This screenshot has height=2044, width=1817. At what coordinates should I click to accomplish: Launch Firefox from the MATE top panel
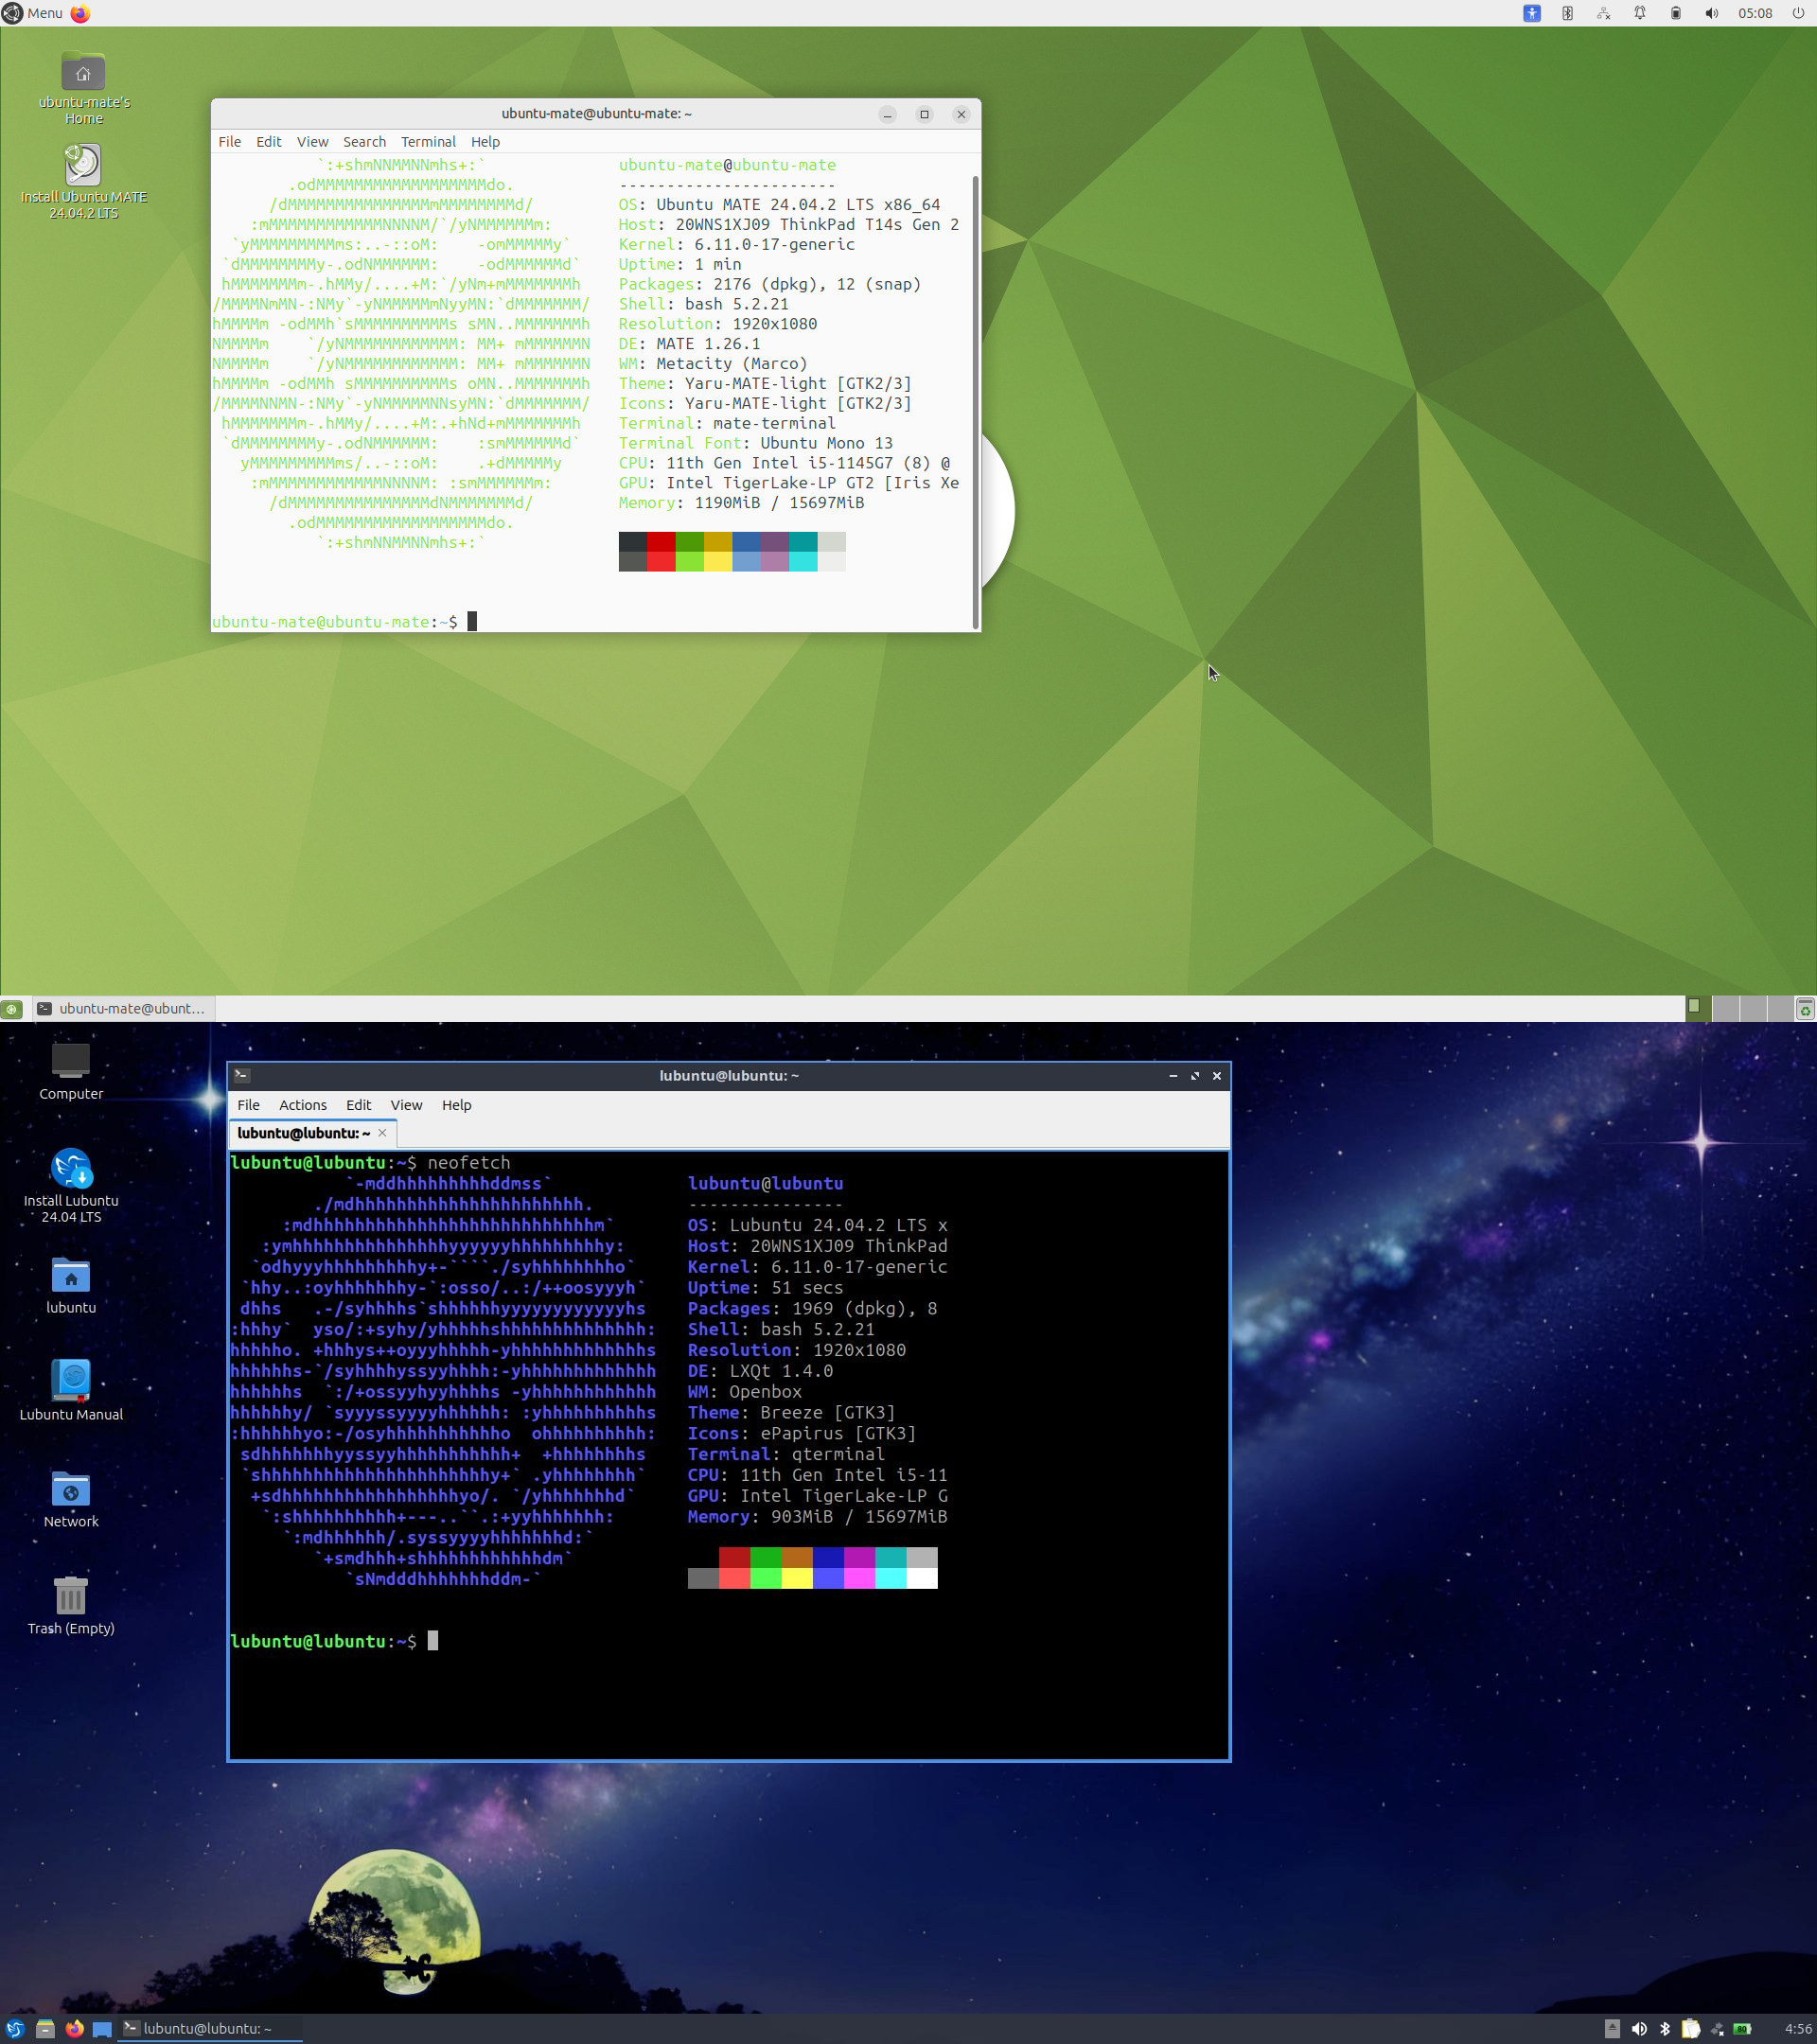pyautogui.click(x=80, y=13)
